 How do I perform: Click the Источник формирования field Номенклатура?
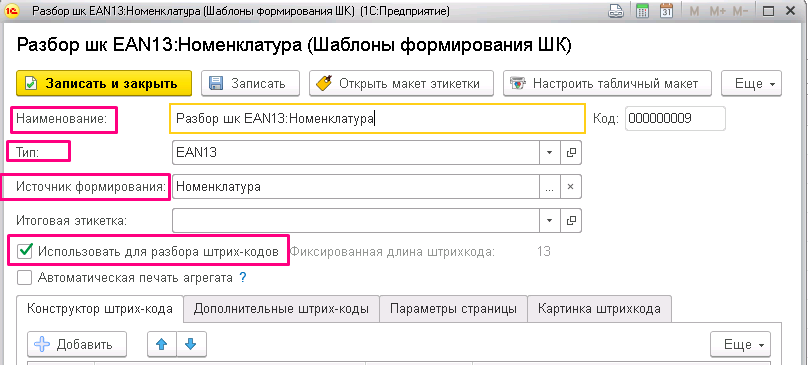356,187
